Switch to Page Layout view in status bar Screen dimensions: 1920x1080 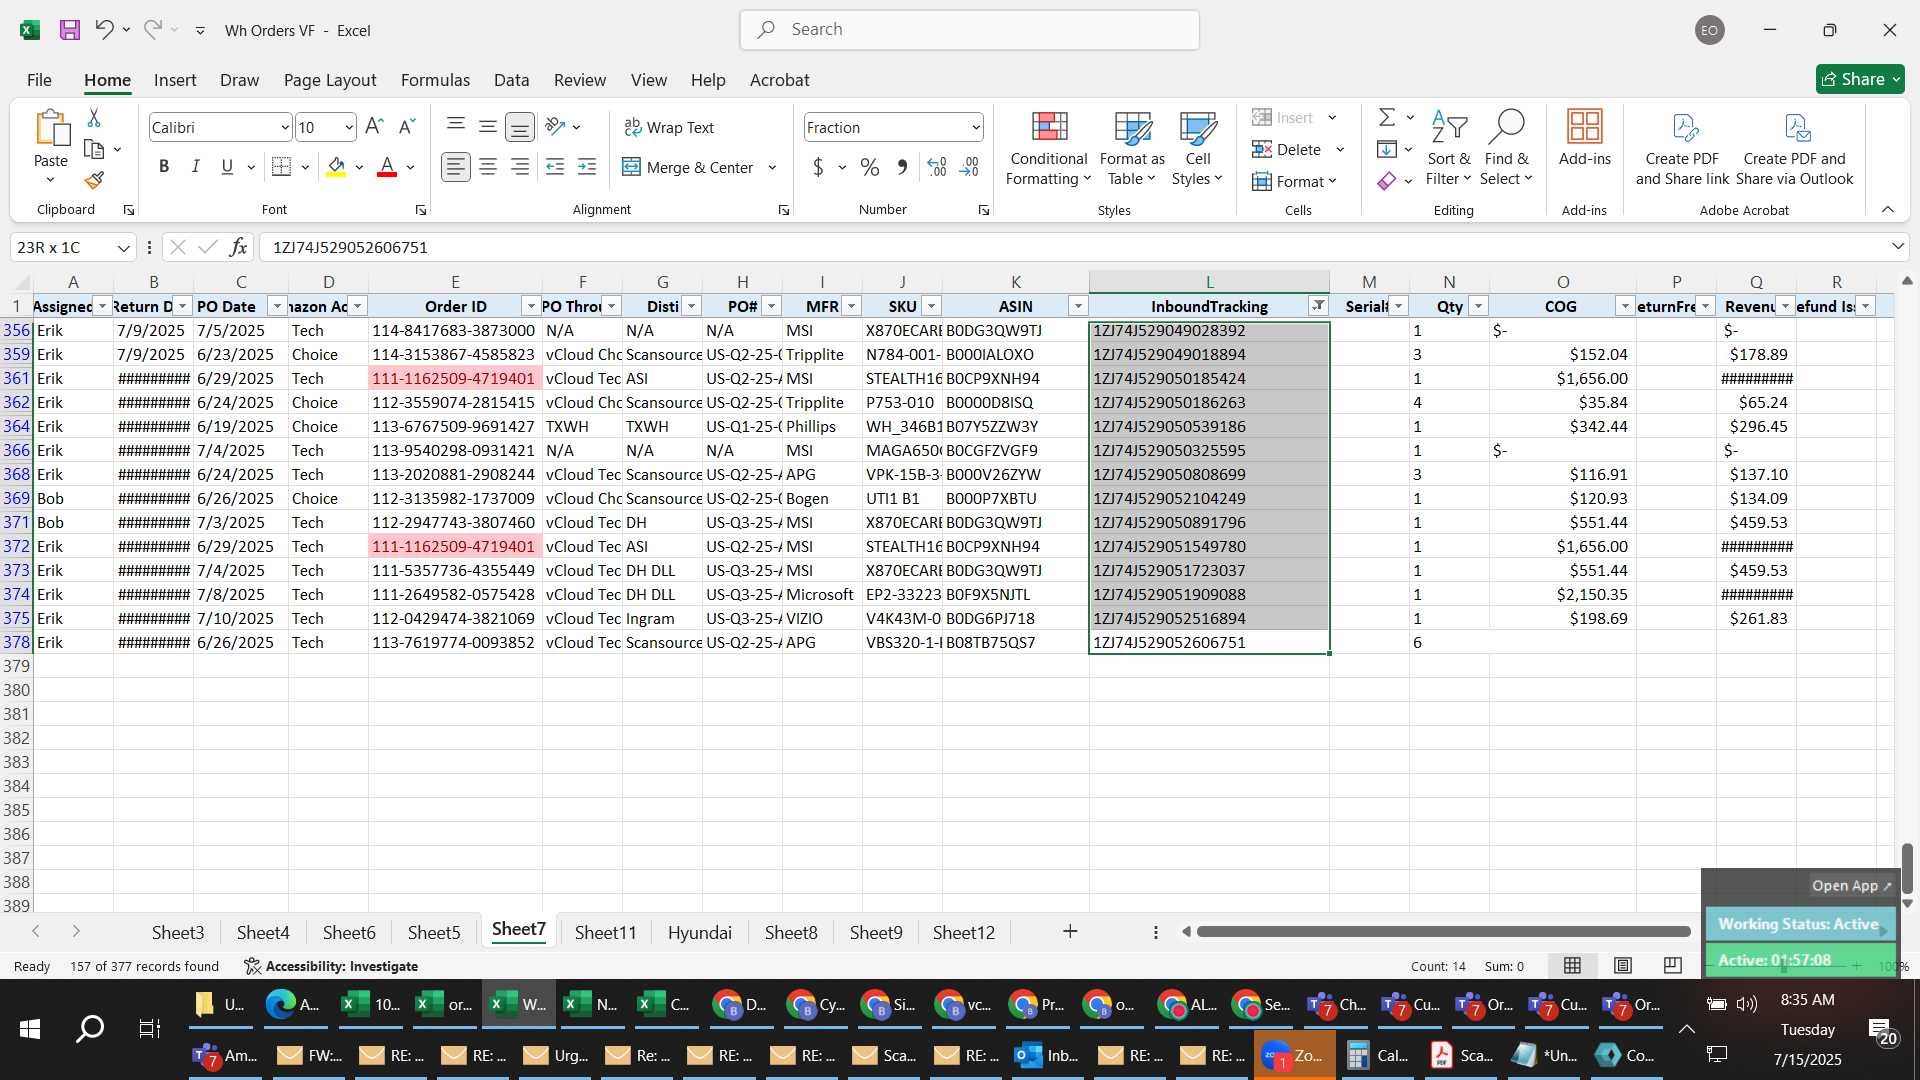coord(1623,965)
